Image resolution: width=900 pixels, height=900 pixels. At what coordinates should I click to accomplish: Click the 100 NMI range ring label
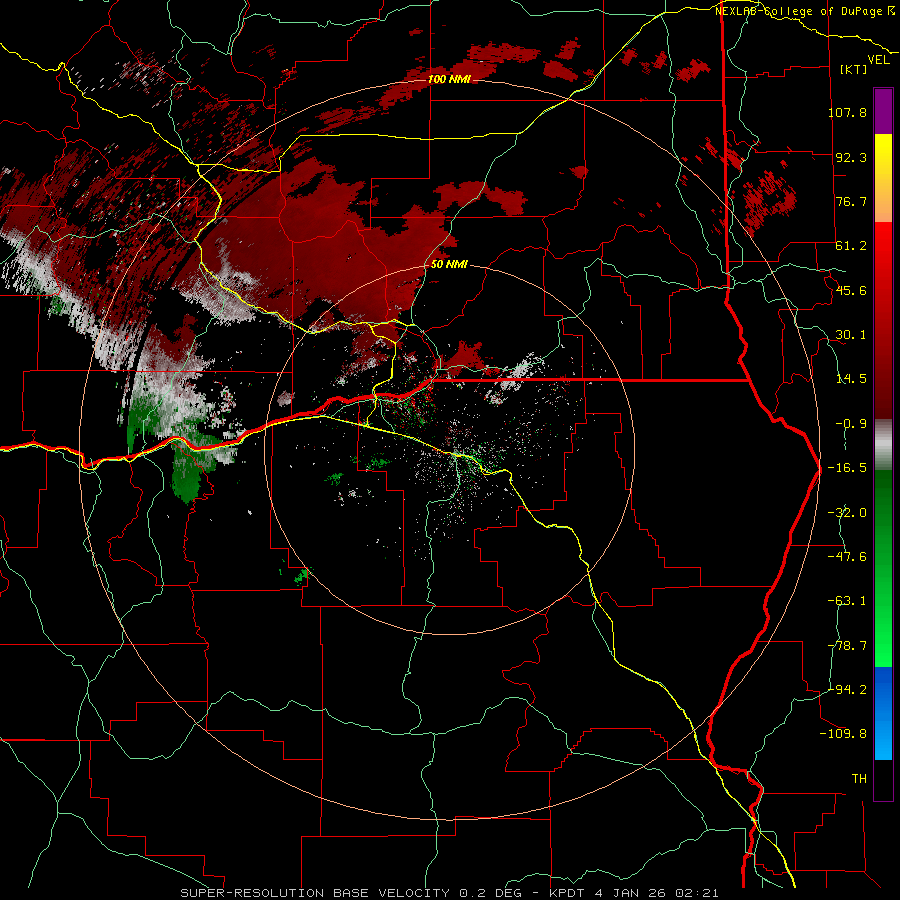click(x=449, y=79)
